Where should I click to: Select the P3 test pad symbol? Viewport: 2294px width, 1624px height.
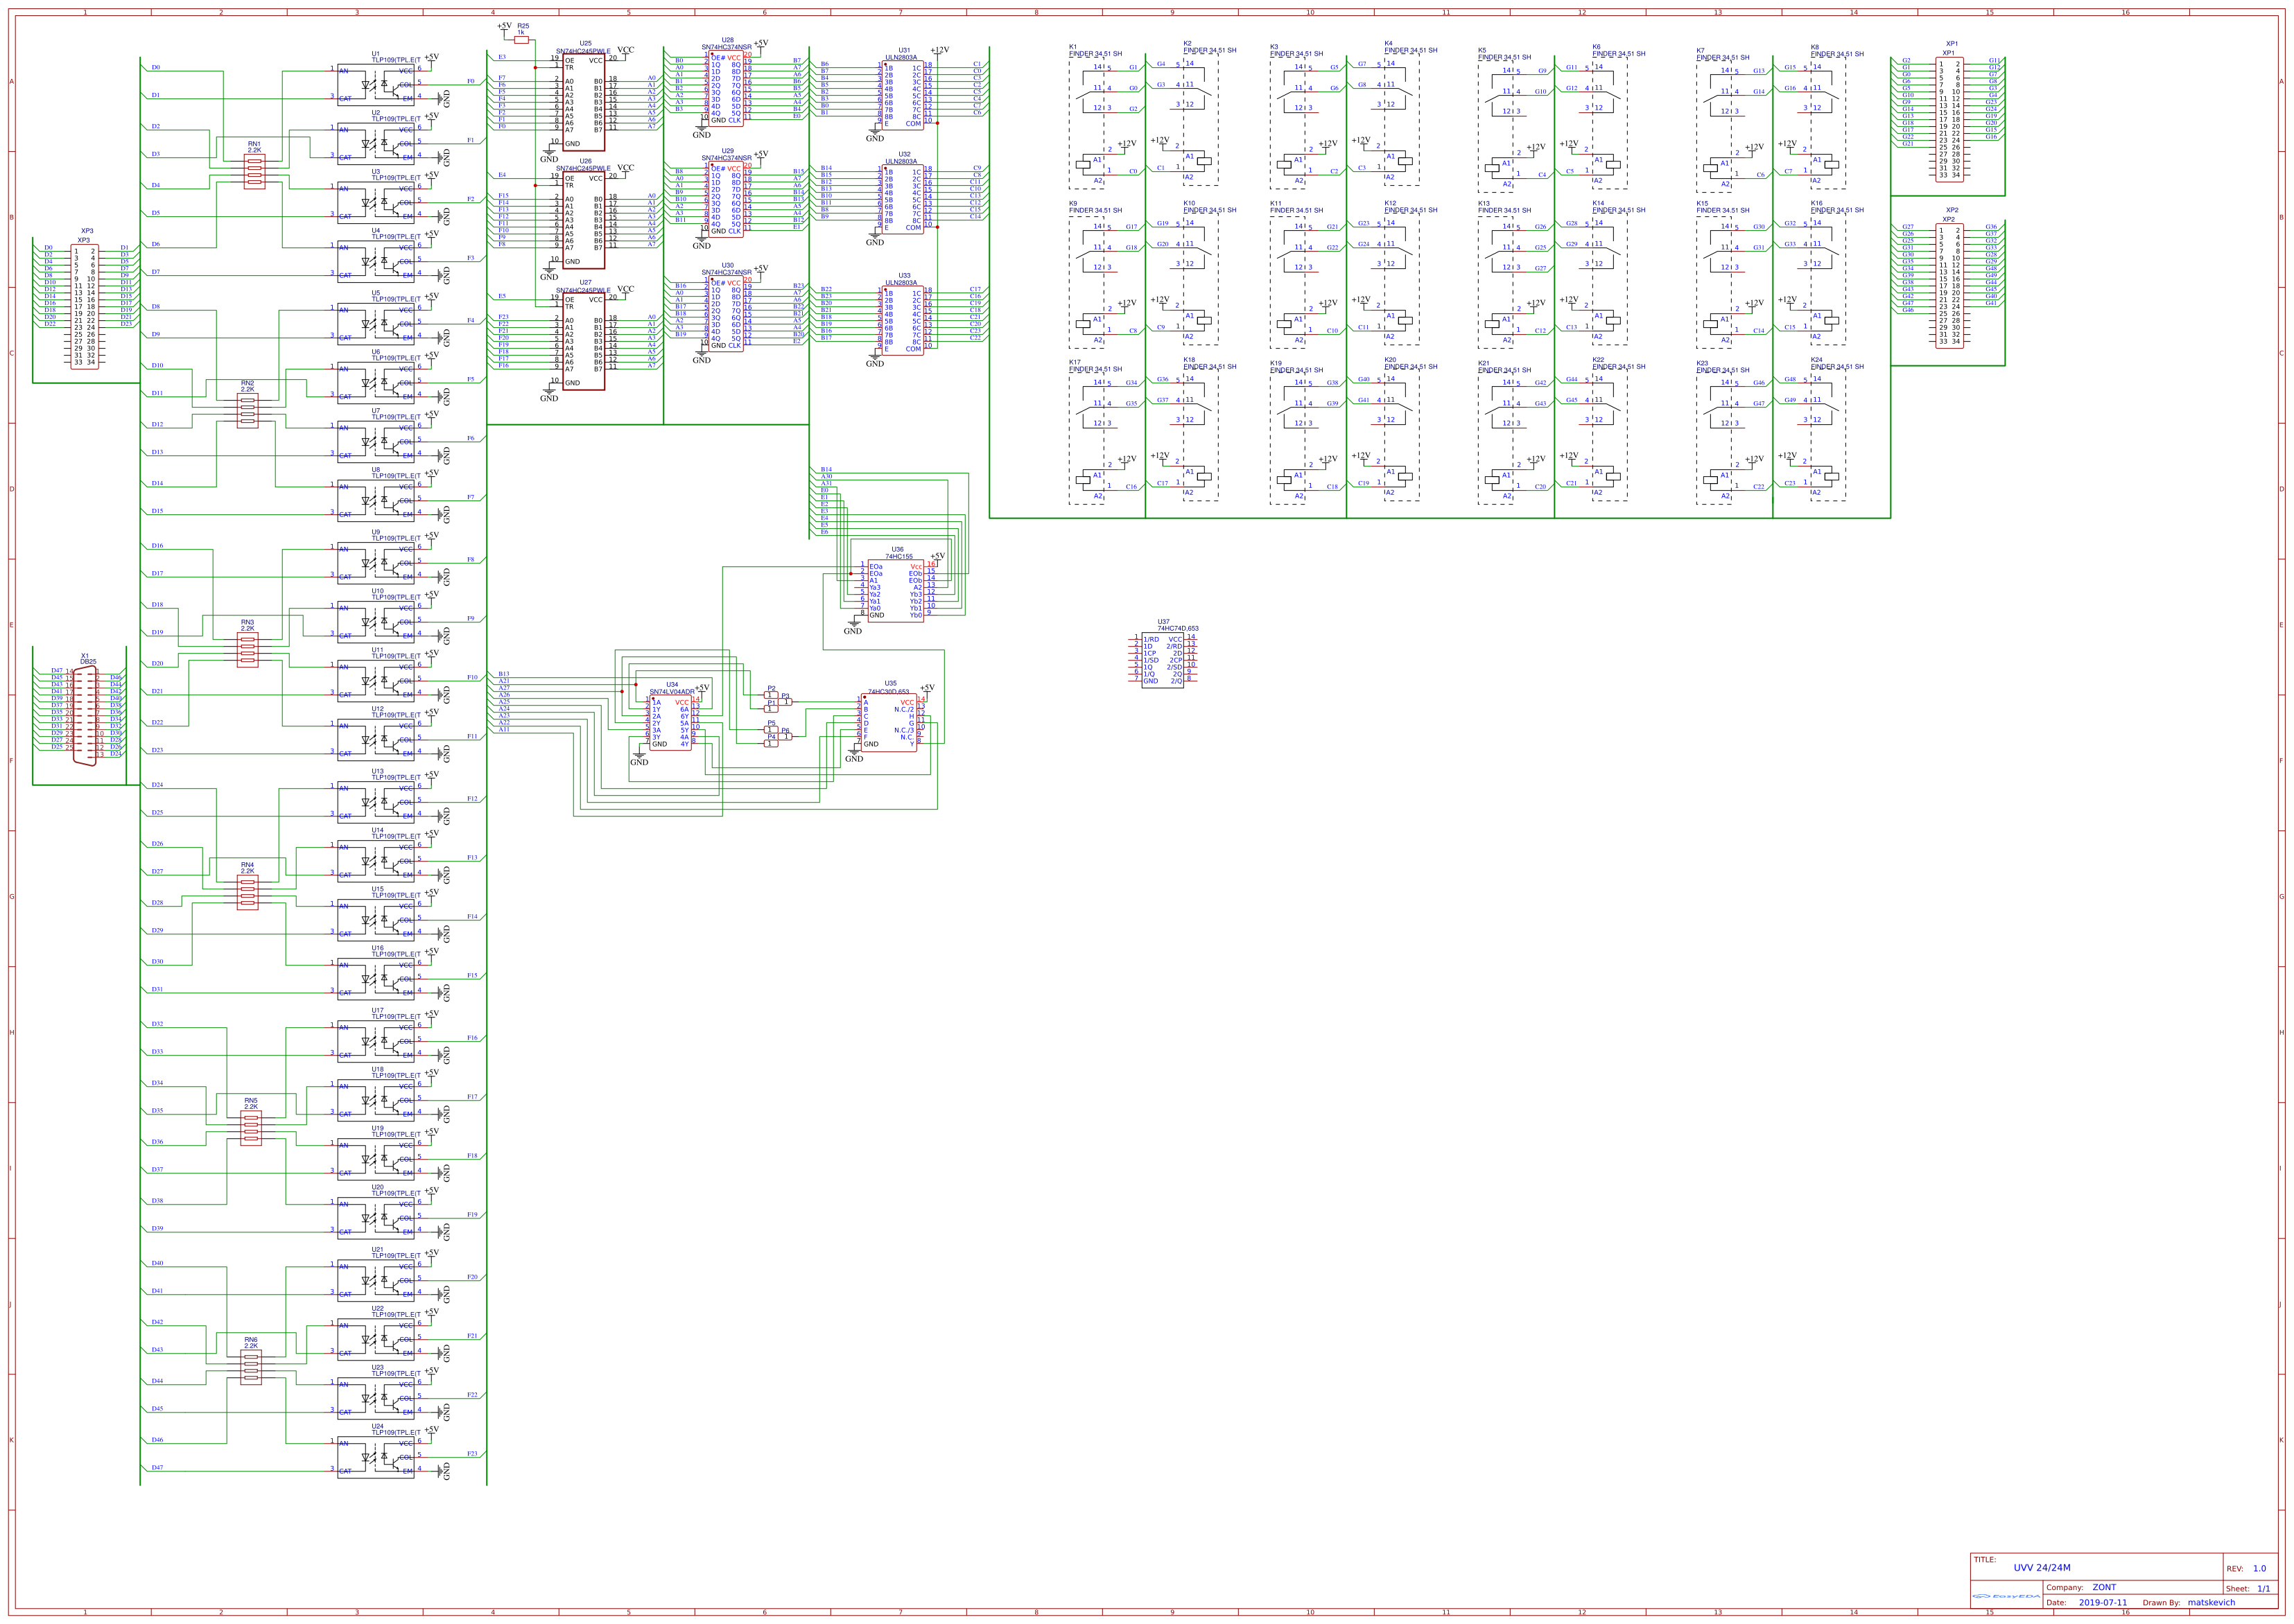pos(787,702)
